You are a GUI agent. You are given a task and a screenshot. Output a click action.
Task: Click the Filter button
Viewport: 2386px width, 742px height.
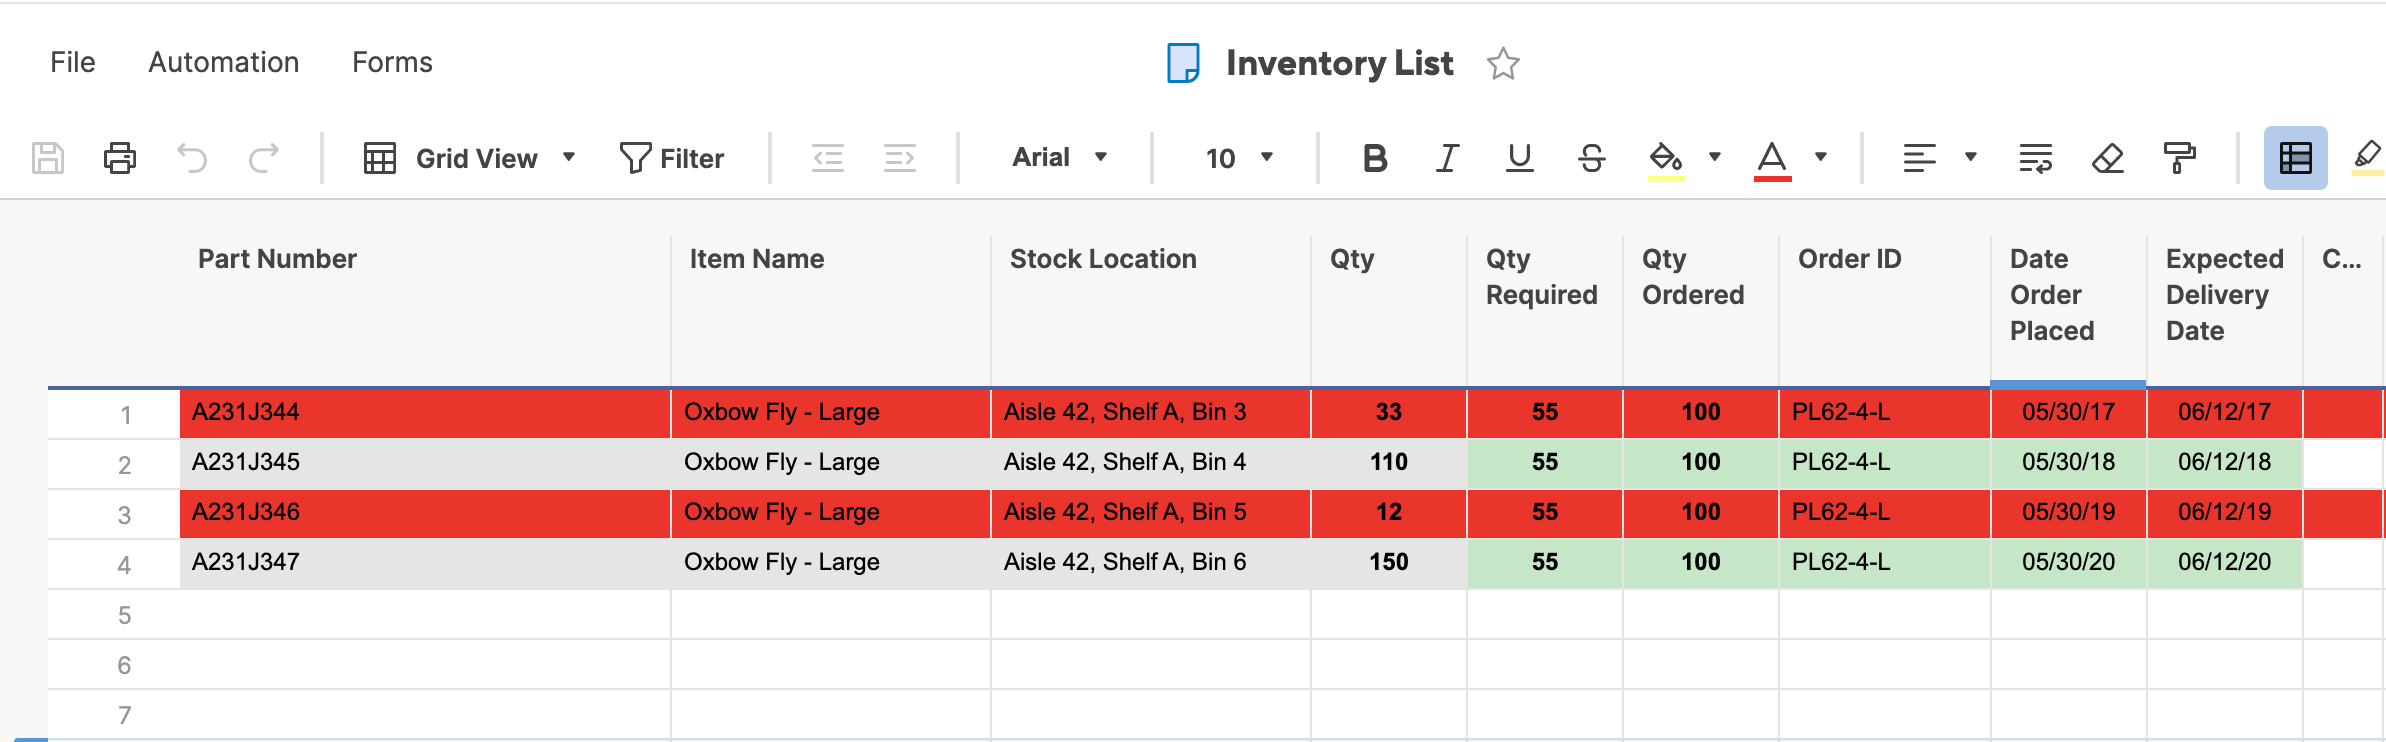pos(672,158)
